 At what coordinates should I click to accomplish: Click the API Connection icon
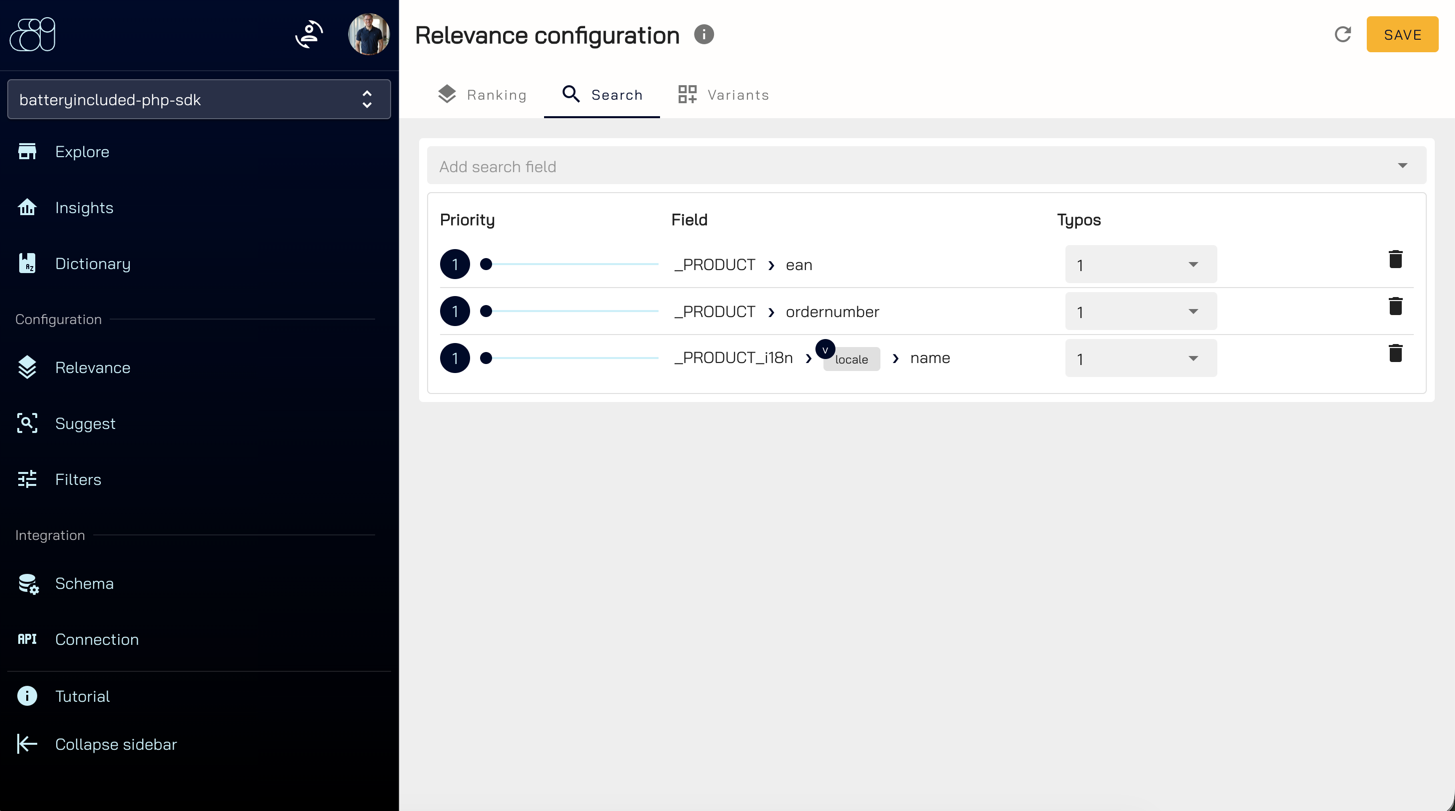tap(27, 640)
